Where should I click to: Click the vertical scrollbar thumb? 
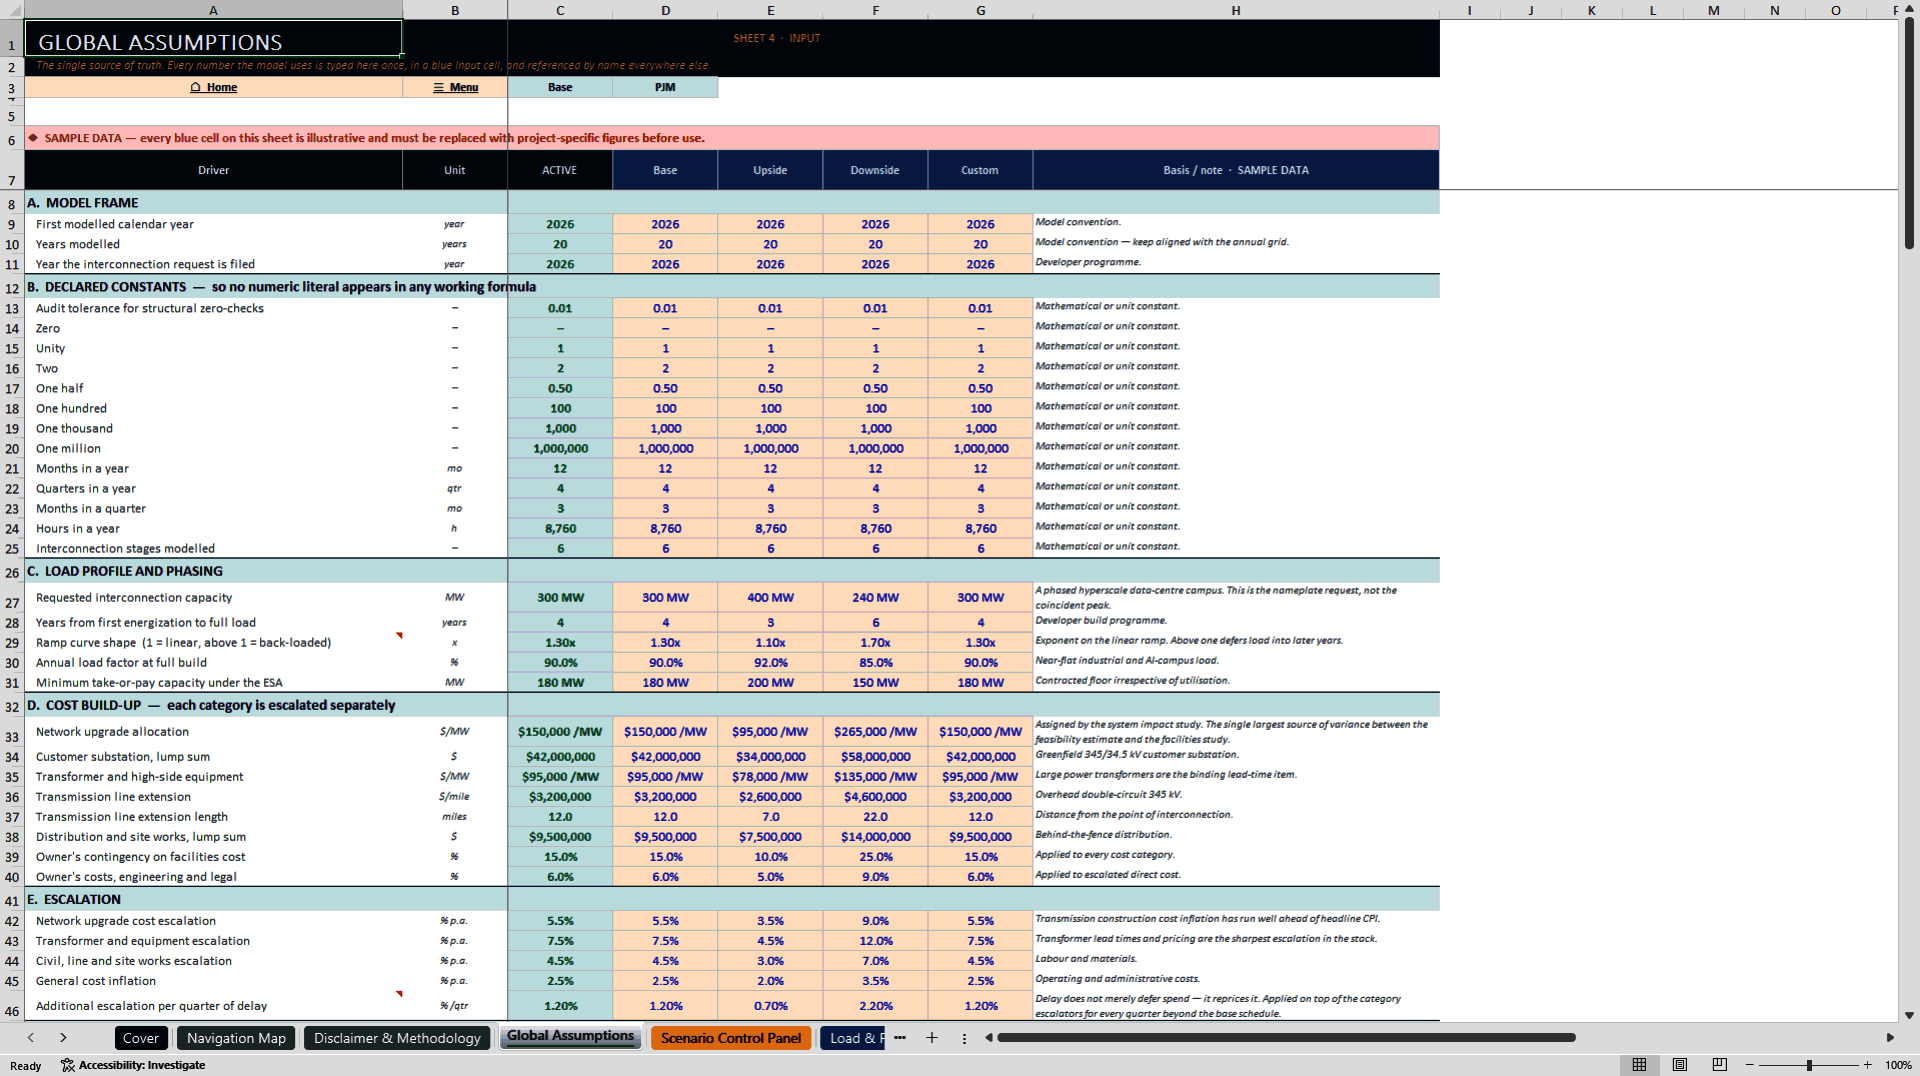1909,135
